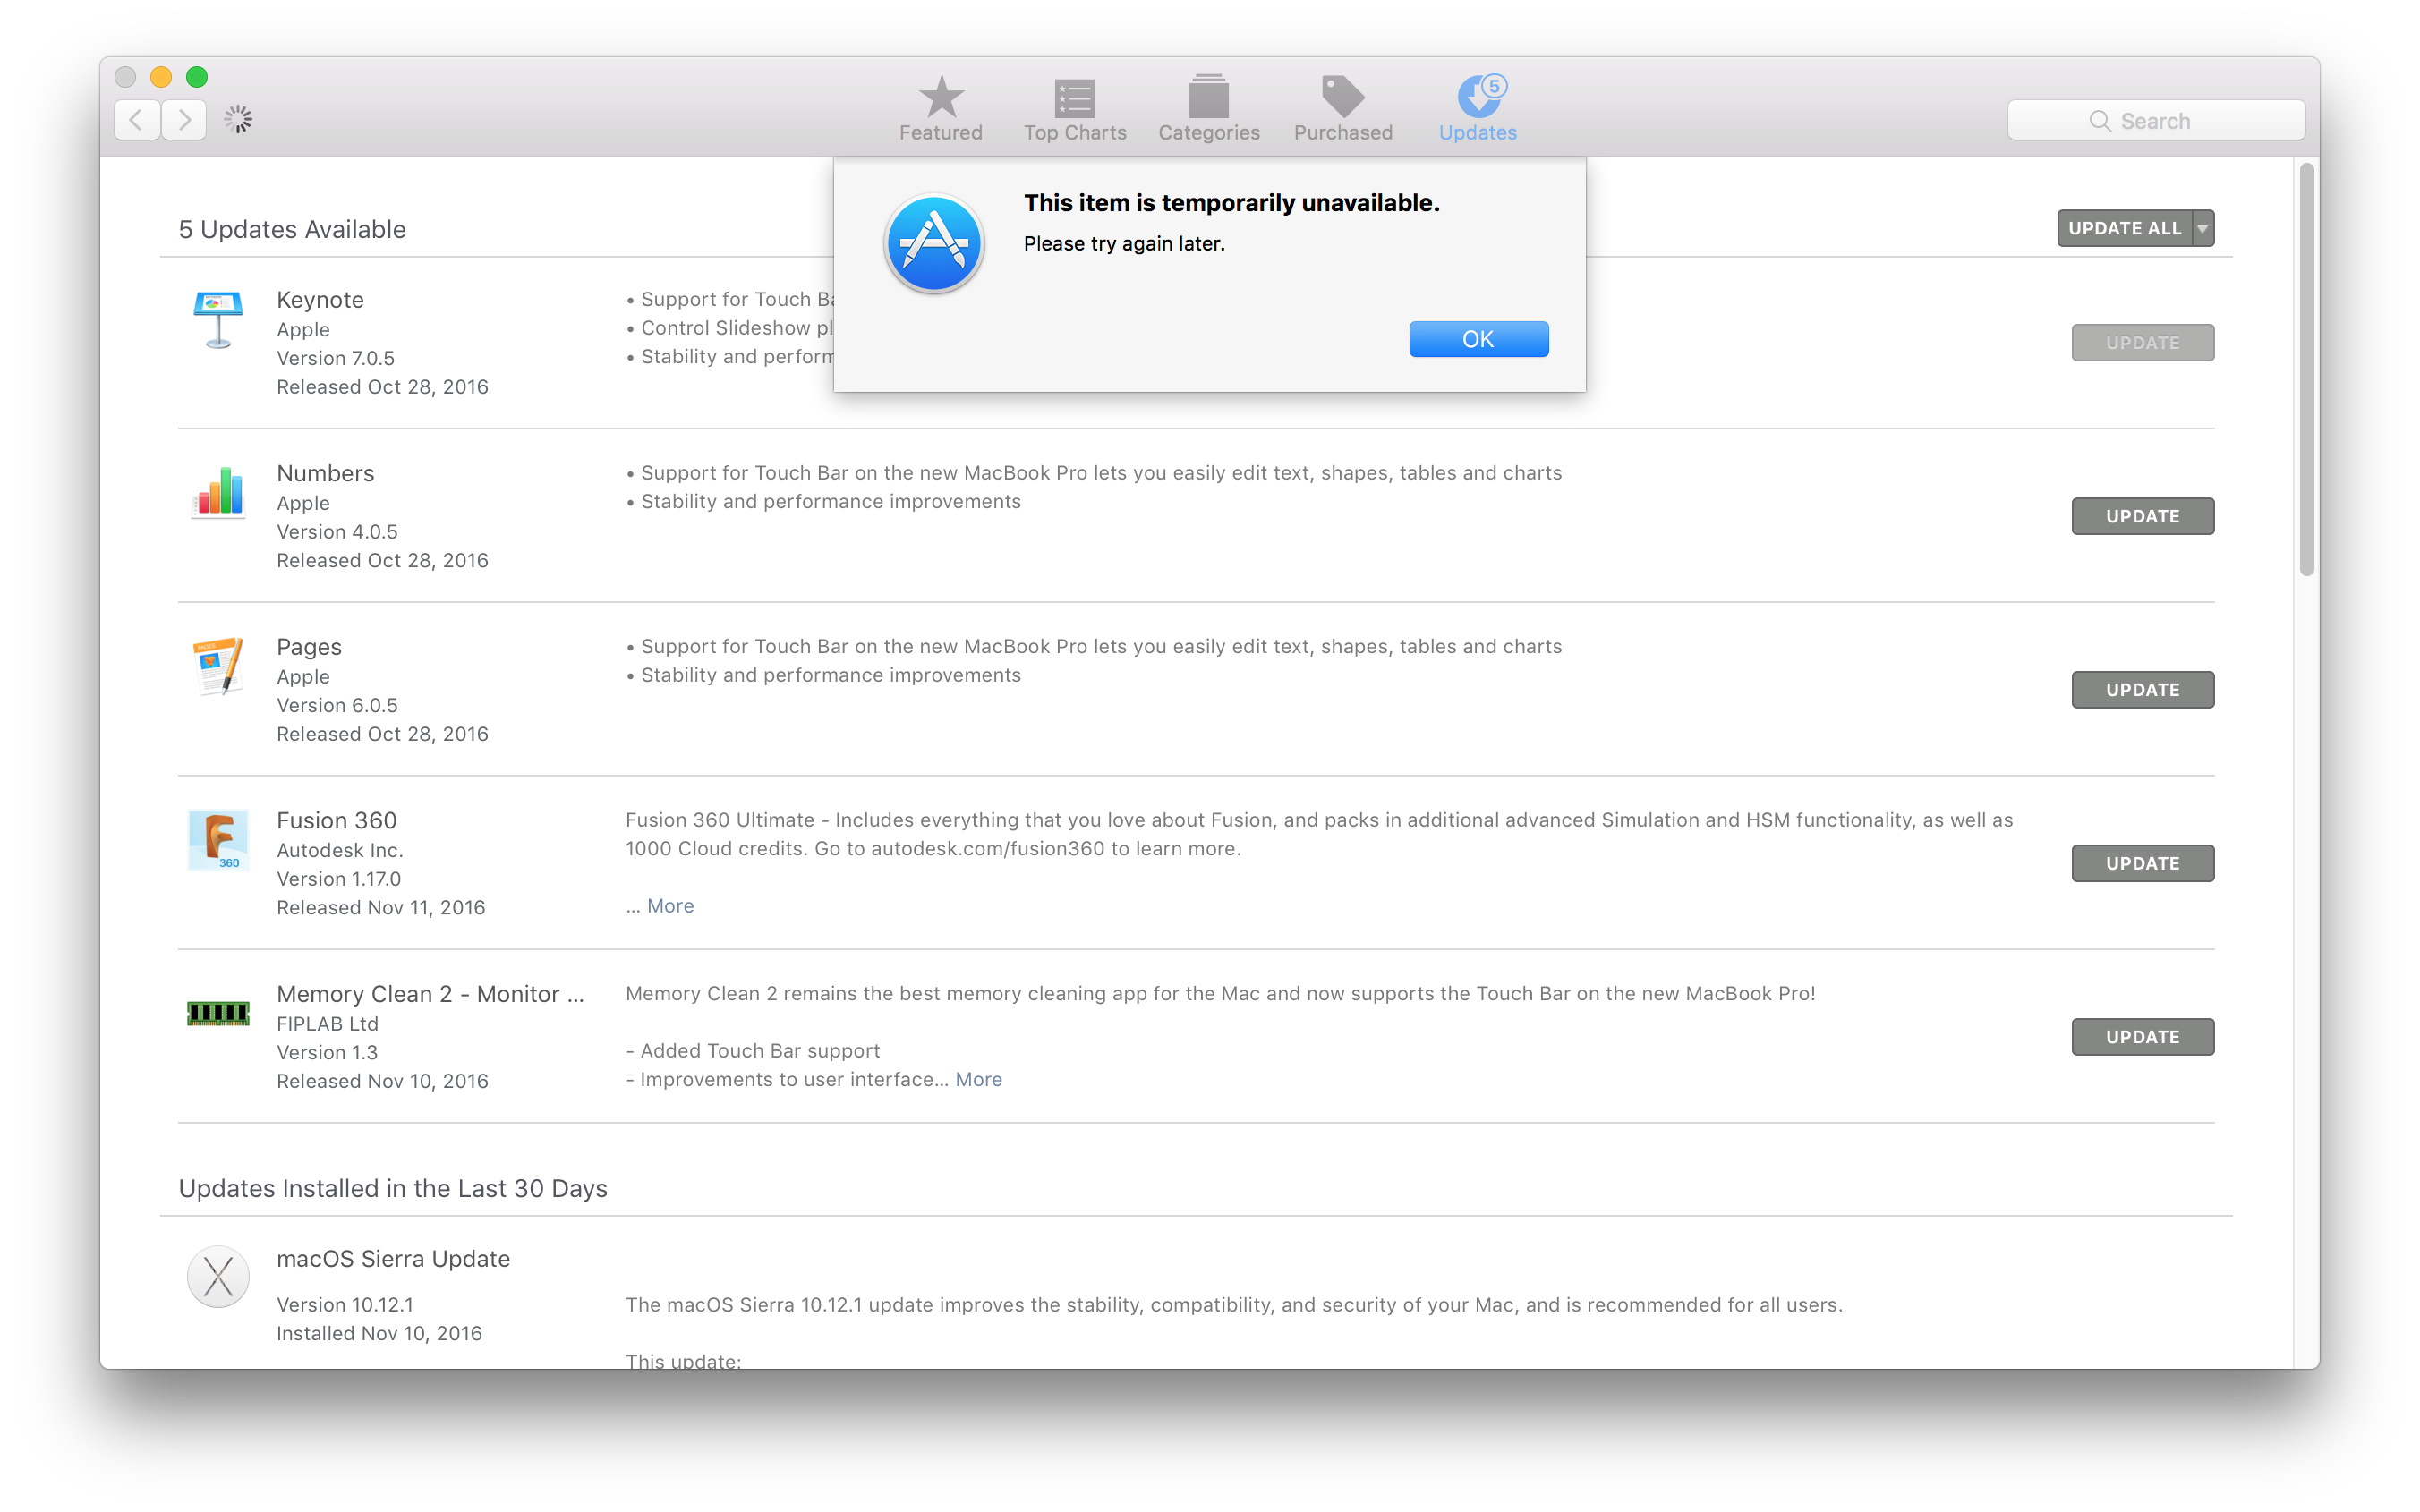Viewport: 2420px width, 1512px height.
Task: Expand the Memory Clean 2 More link
Action: pyautogui.click(x=979, y=1080)
